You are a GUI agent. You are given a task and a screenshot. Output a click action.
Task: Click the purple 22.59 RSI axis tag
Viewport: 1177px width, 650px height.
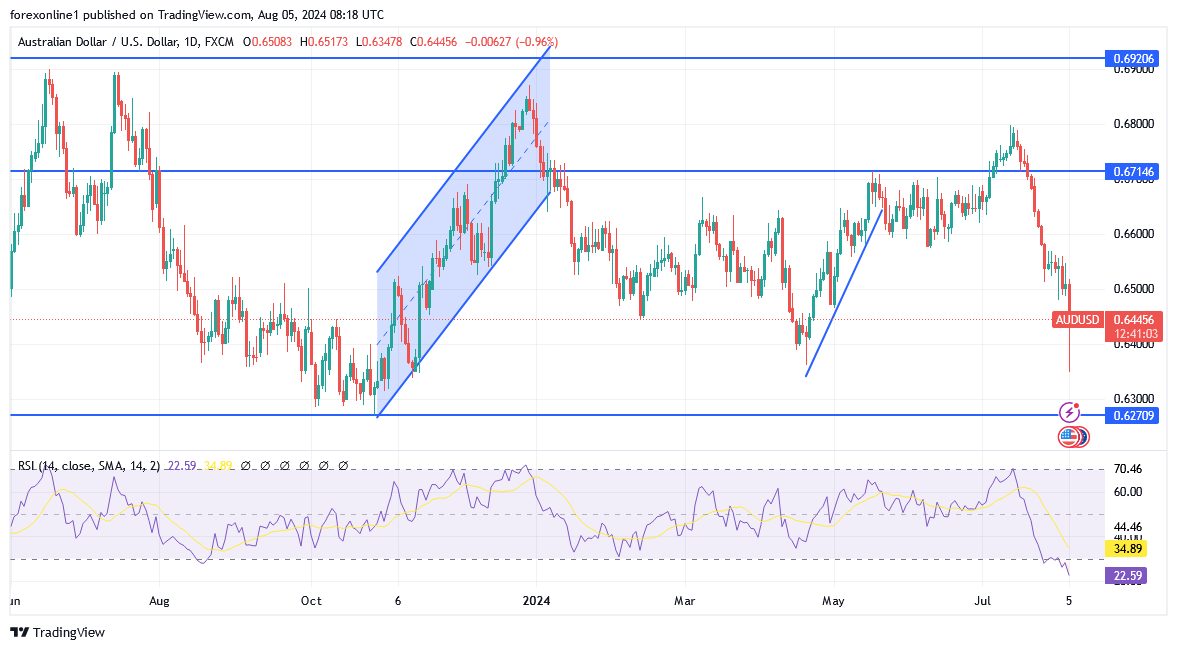[1127, 576]
